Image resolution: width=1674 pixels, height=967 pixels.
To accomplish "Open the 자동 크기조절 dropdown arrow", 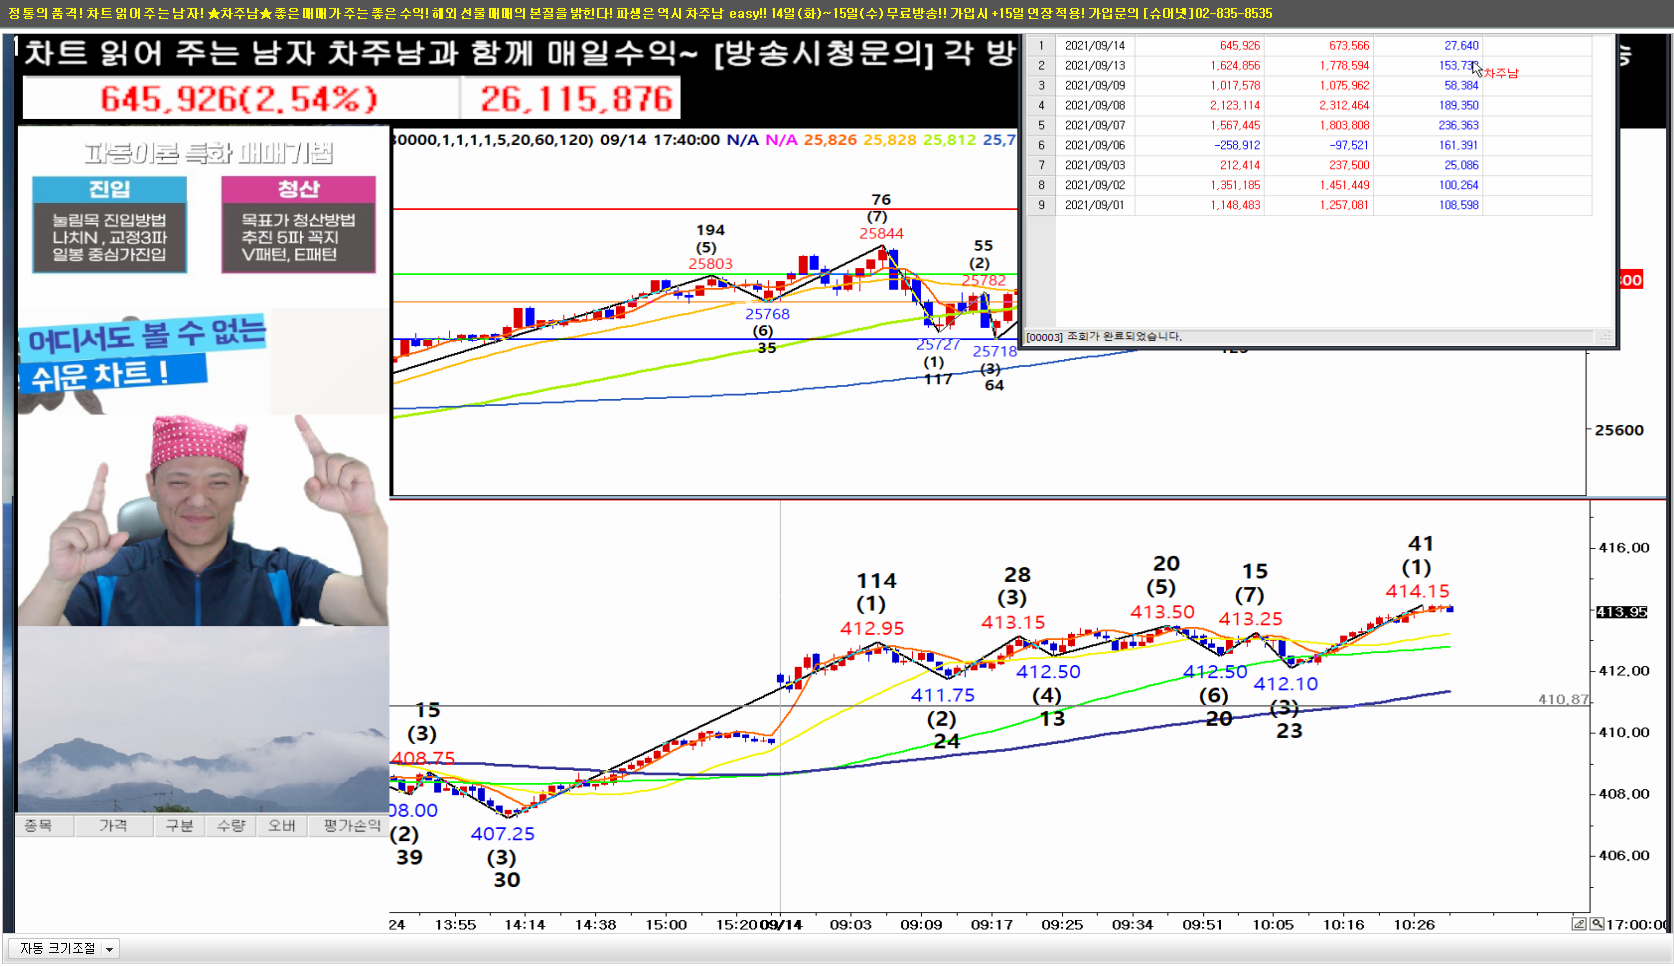I will (109, 949).
